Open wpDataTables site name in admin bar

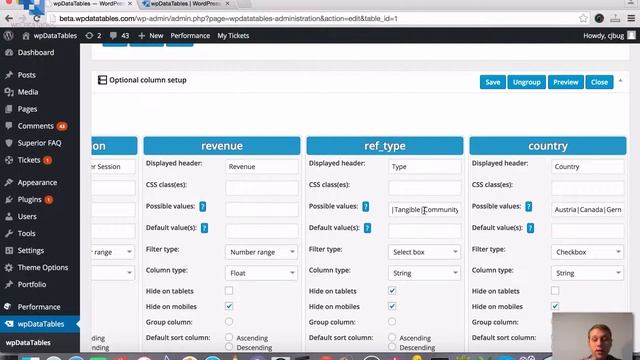pos(49,36)
